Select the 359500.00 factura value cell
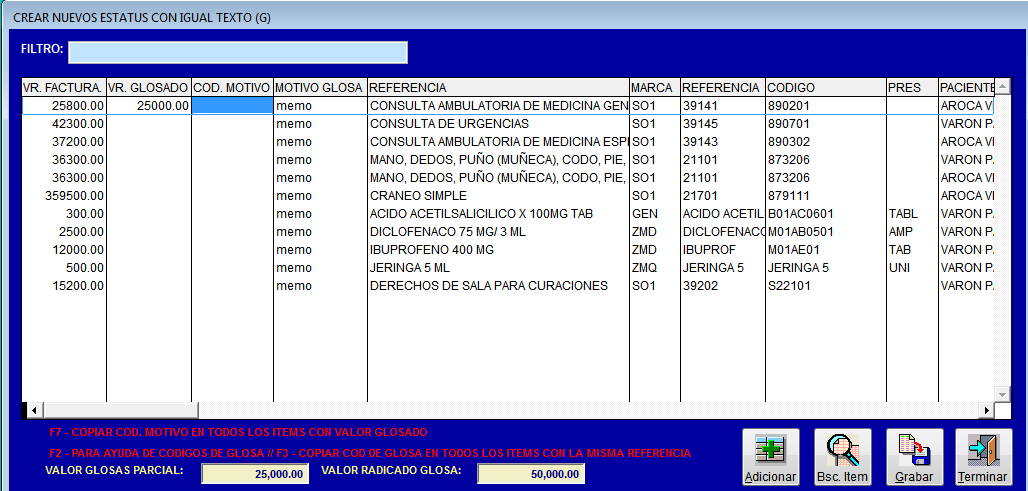Image resolution: width=1028 pixels, height=491 pixels. tap(64, 196)
